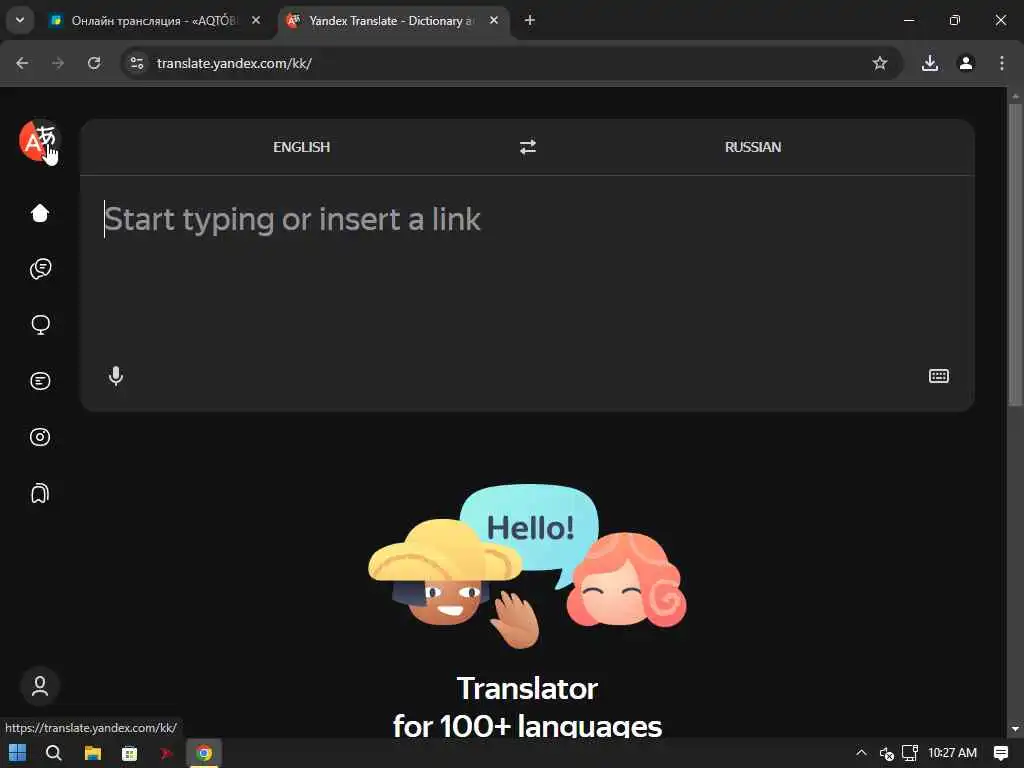This screenshot has height=768, width=1024.
Task: Open the red arrow app in taskbar
Action: click(167, 753)
